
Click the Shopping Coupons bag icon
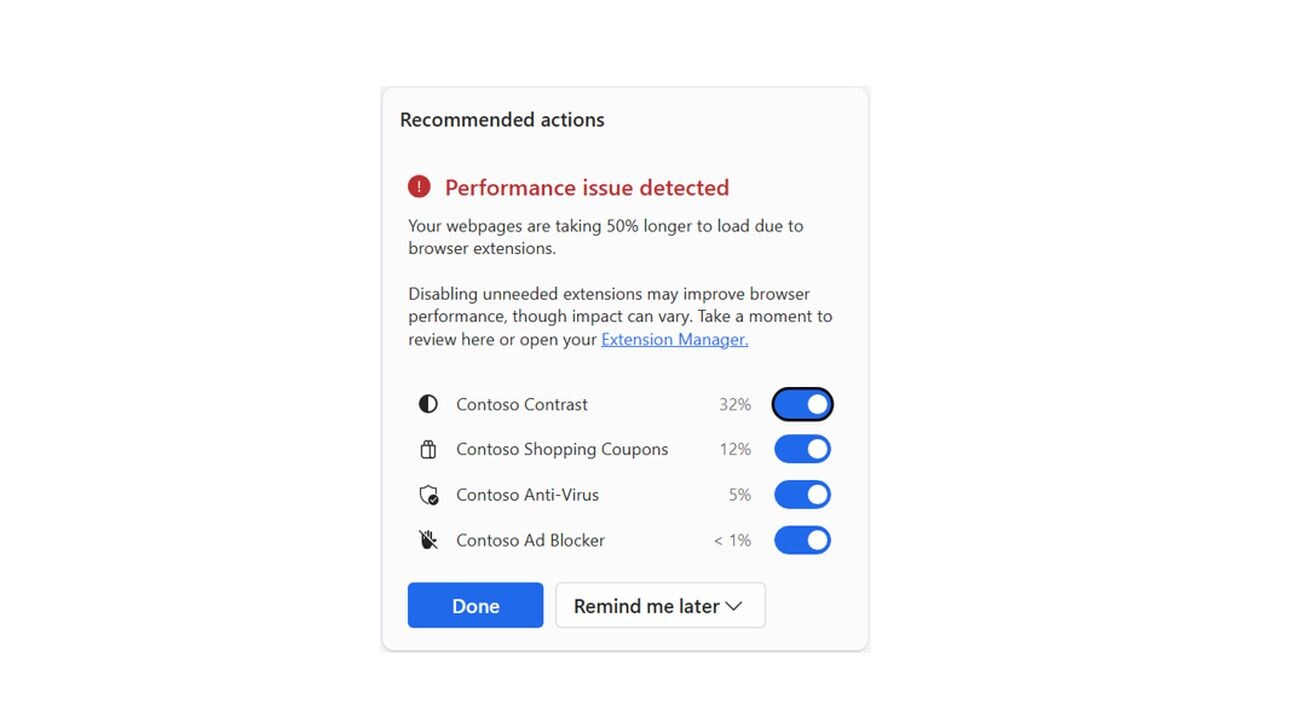click(428, 450)
